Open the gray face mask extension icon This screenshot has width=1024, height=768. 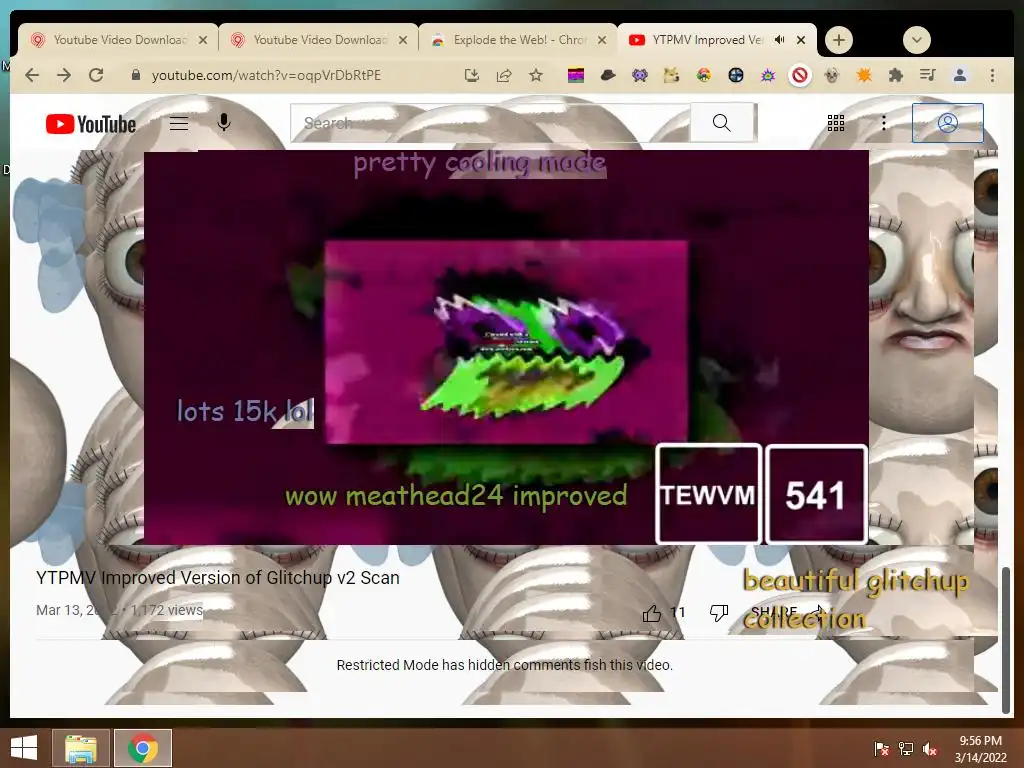point(832,76)
